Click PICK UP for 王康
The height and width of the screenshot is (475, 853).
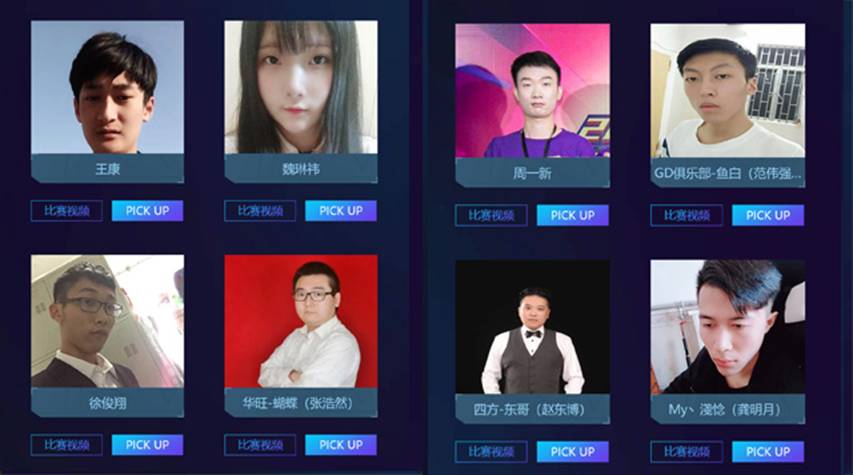pyautogui.click(x=147, y=211)
